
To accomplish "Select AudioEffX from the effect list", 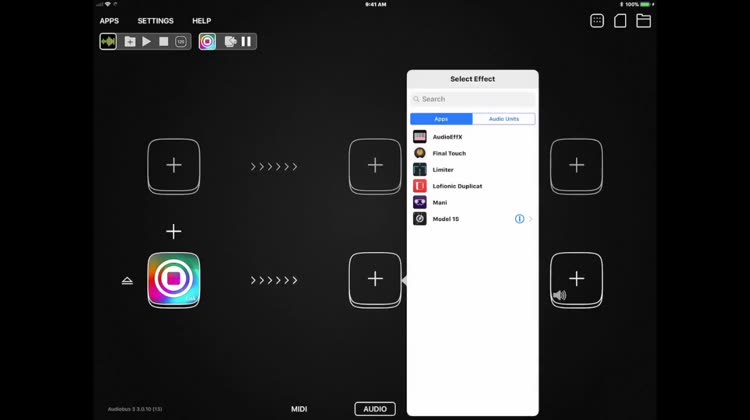I will tap(473, 137).
